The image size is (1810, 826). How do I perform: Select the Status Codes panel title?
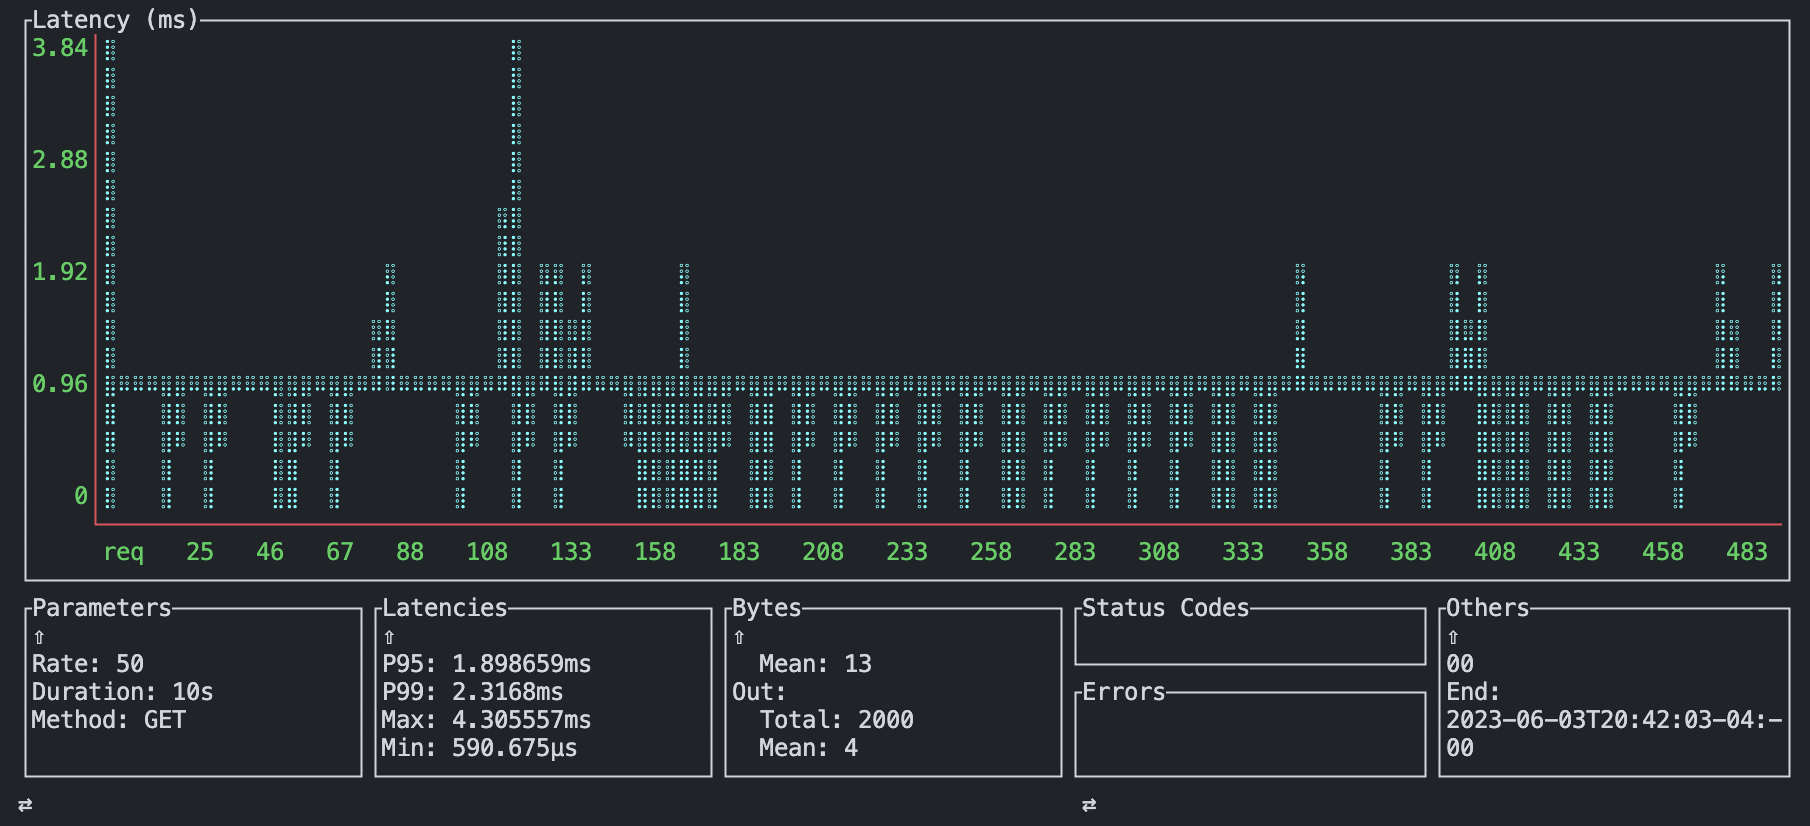pos(1166,608)
